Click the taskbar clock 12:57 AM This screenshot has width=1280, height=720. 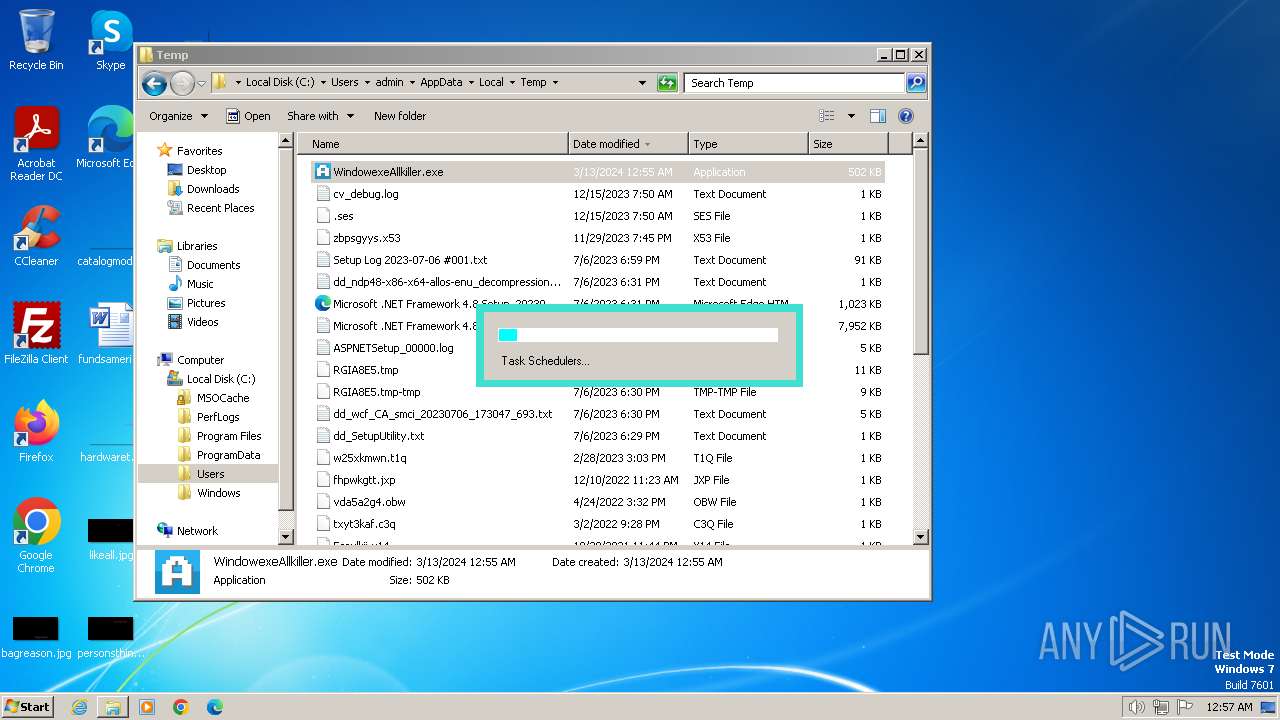click(1229, 707)
